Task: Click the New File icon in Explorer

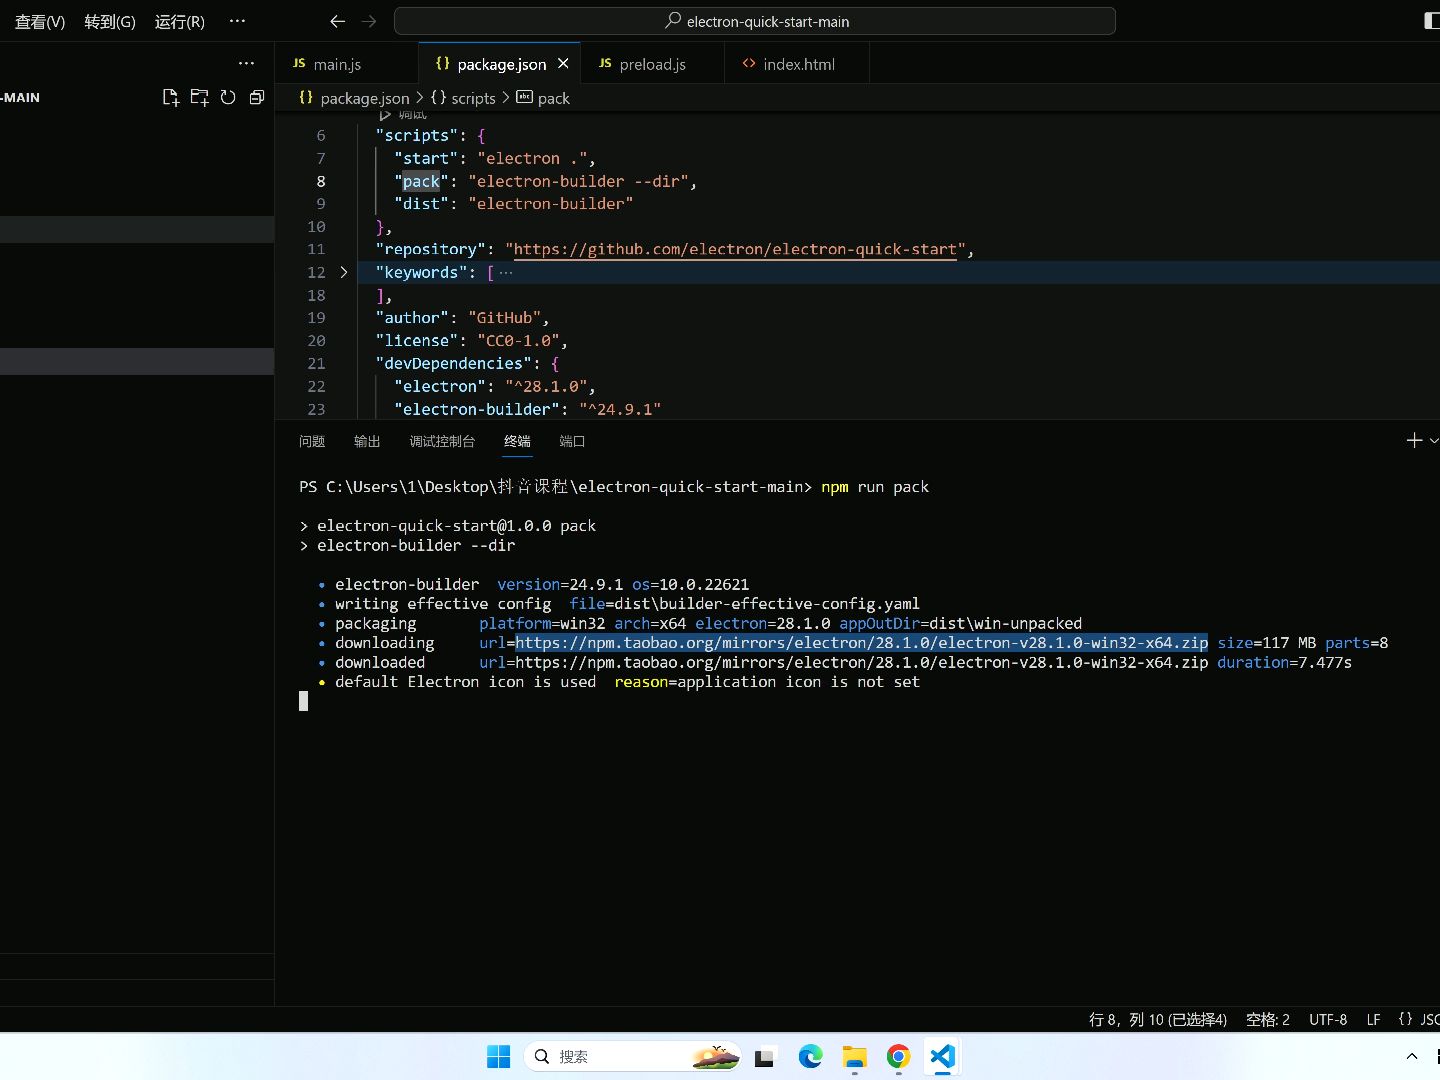Action: [171, 97]
